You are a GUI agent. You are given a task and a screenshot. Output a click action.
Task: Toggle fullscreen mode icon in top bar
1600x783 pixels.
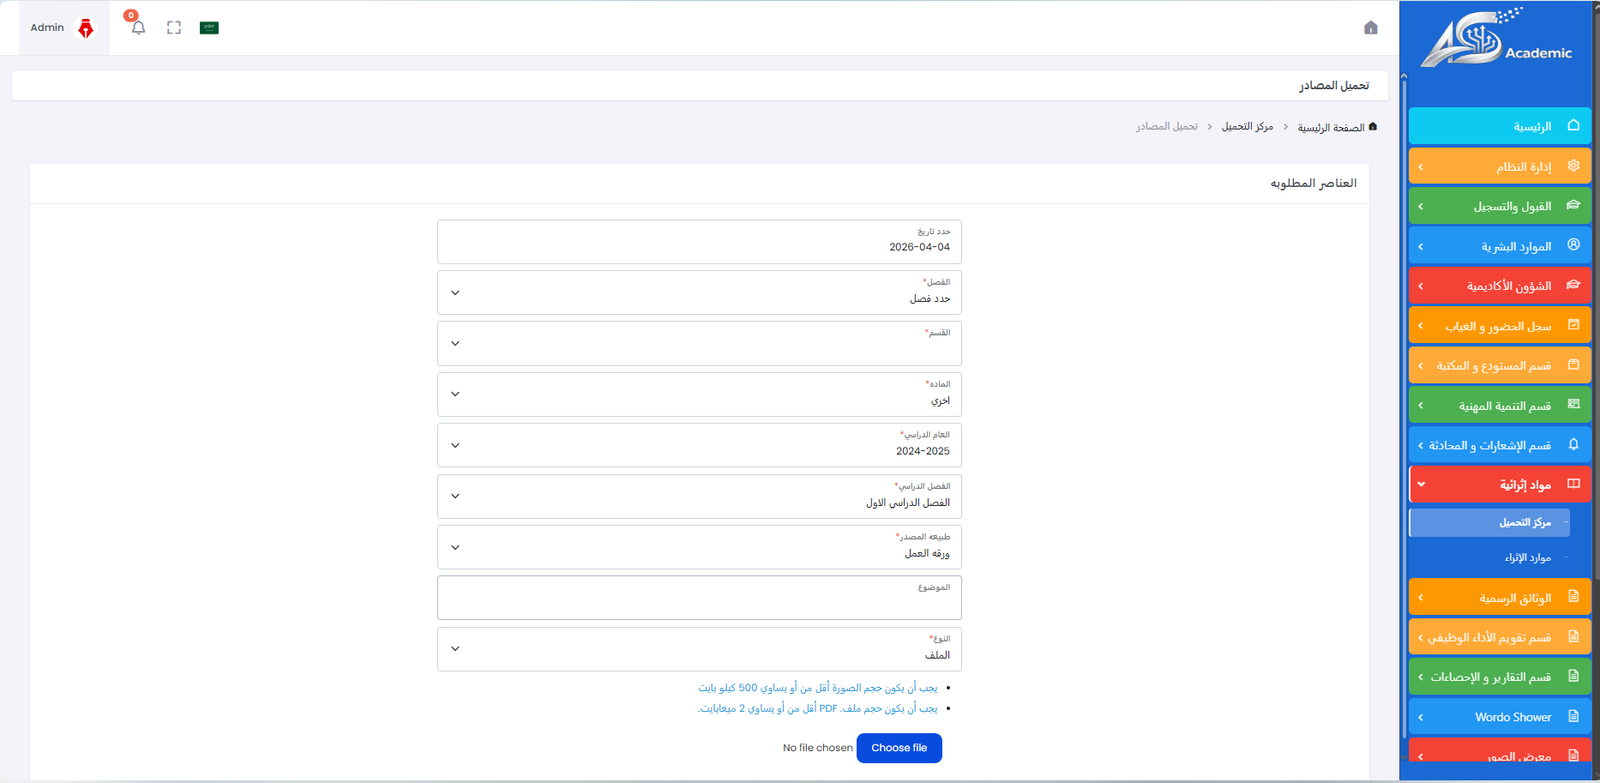(174, 28)
